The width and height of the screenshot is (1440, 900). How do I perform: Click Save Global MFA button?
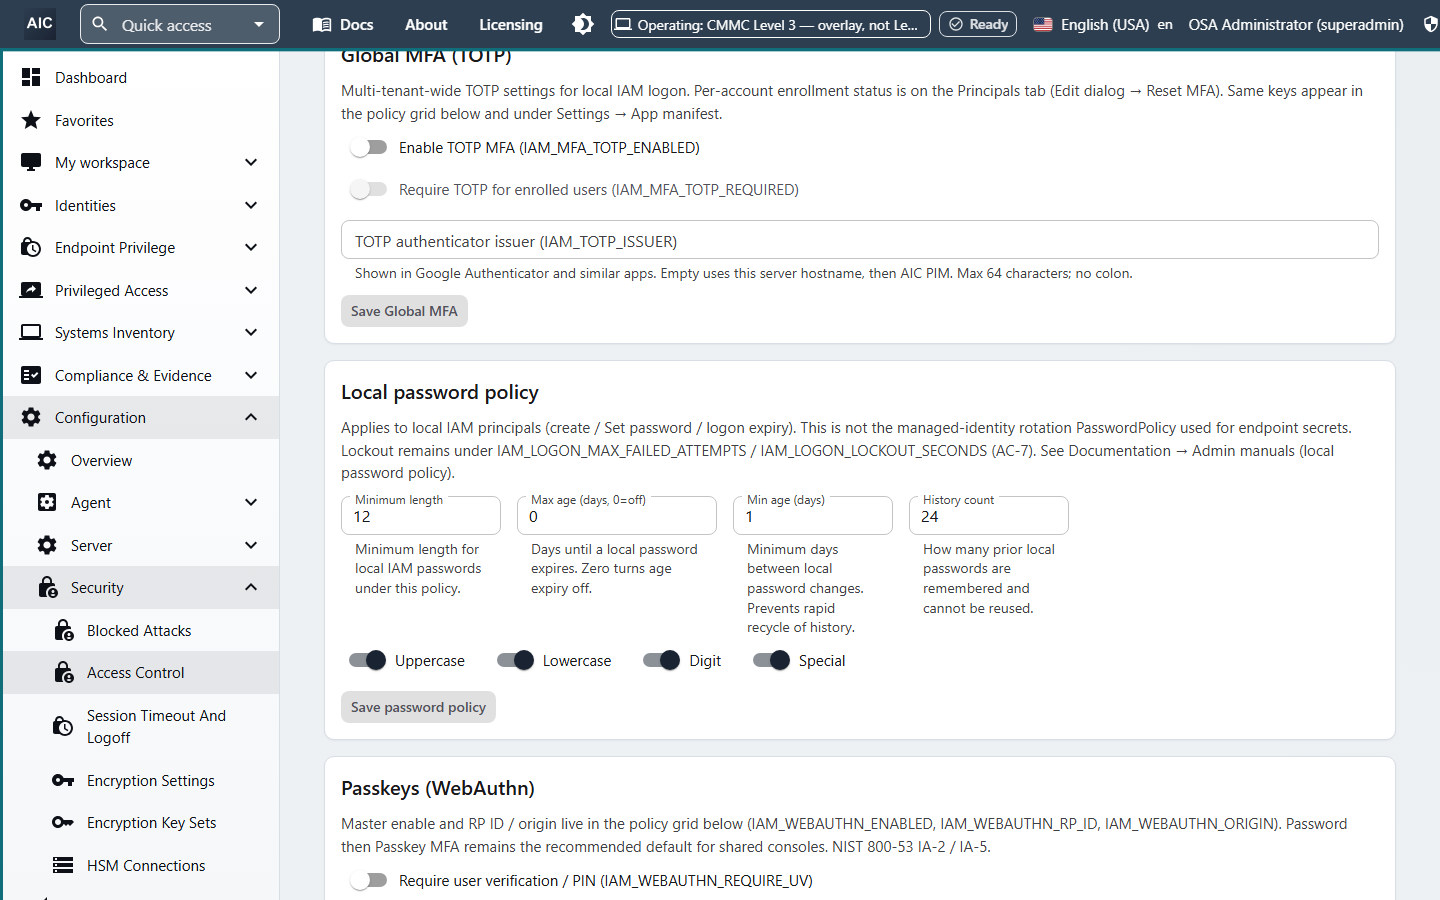tap(404, 311)
